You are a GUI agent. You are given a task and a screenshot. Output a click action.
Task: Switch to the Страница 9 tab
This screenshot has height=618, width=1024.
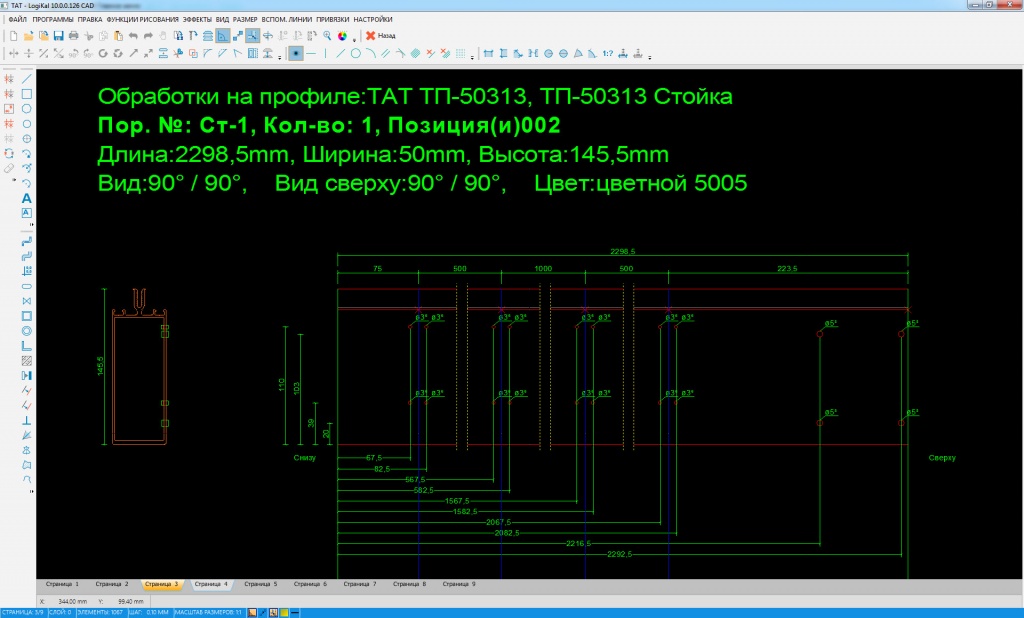[x=459, y=584]
